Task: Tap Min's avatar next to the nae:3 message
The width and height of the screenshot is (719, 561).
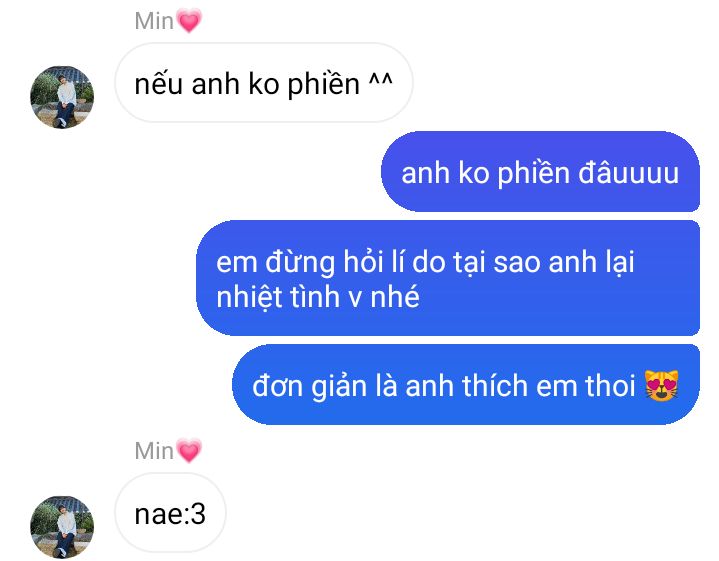Action: [62, 527]
